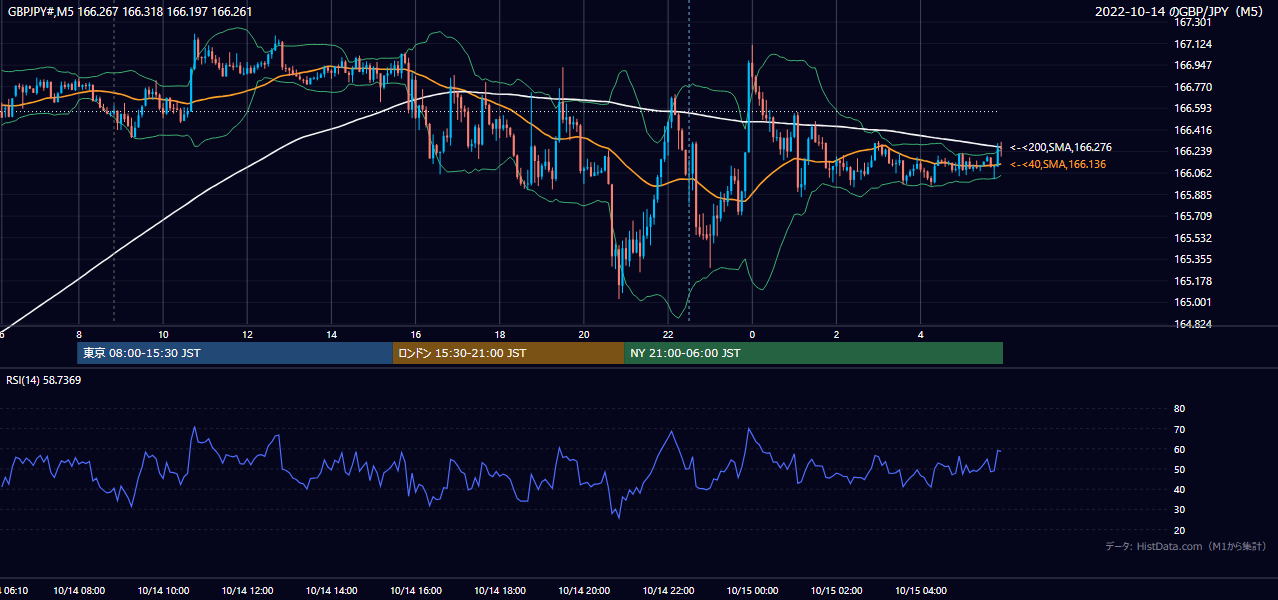Image resolution: width=1278 pixels, height=600 pixels.
Task: Click the 10/14 18:00 date label
Action: (499, 591)
